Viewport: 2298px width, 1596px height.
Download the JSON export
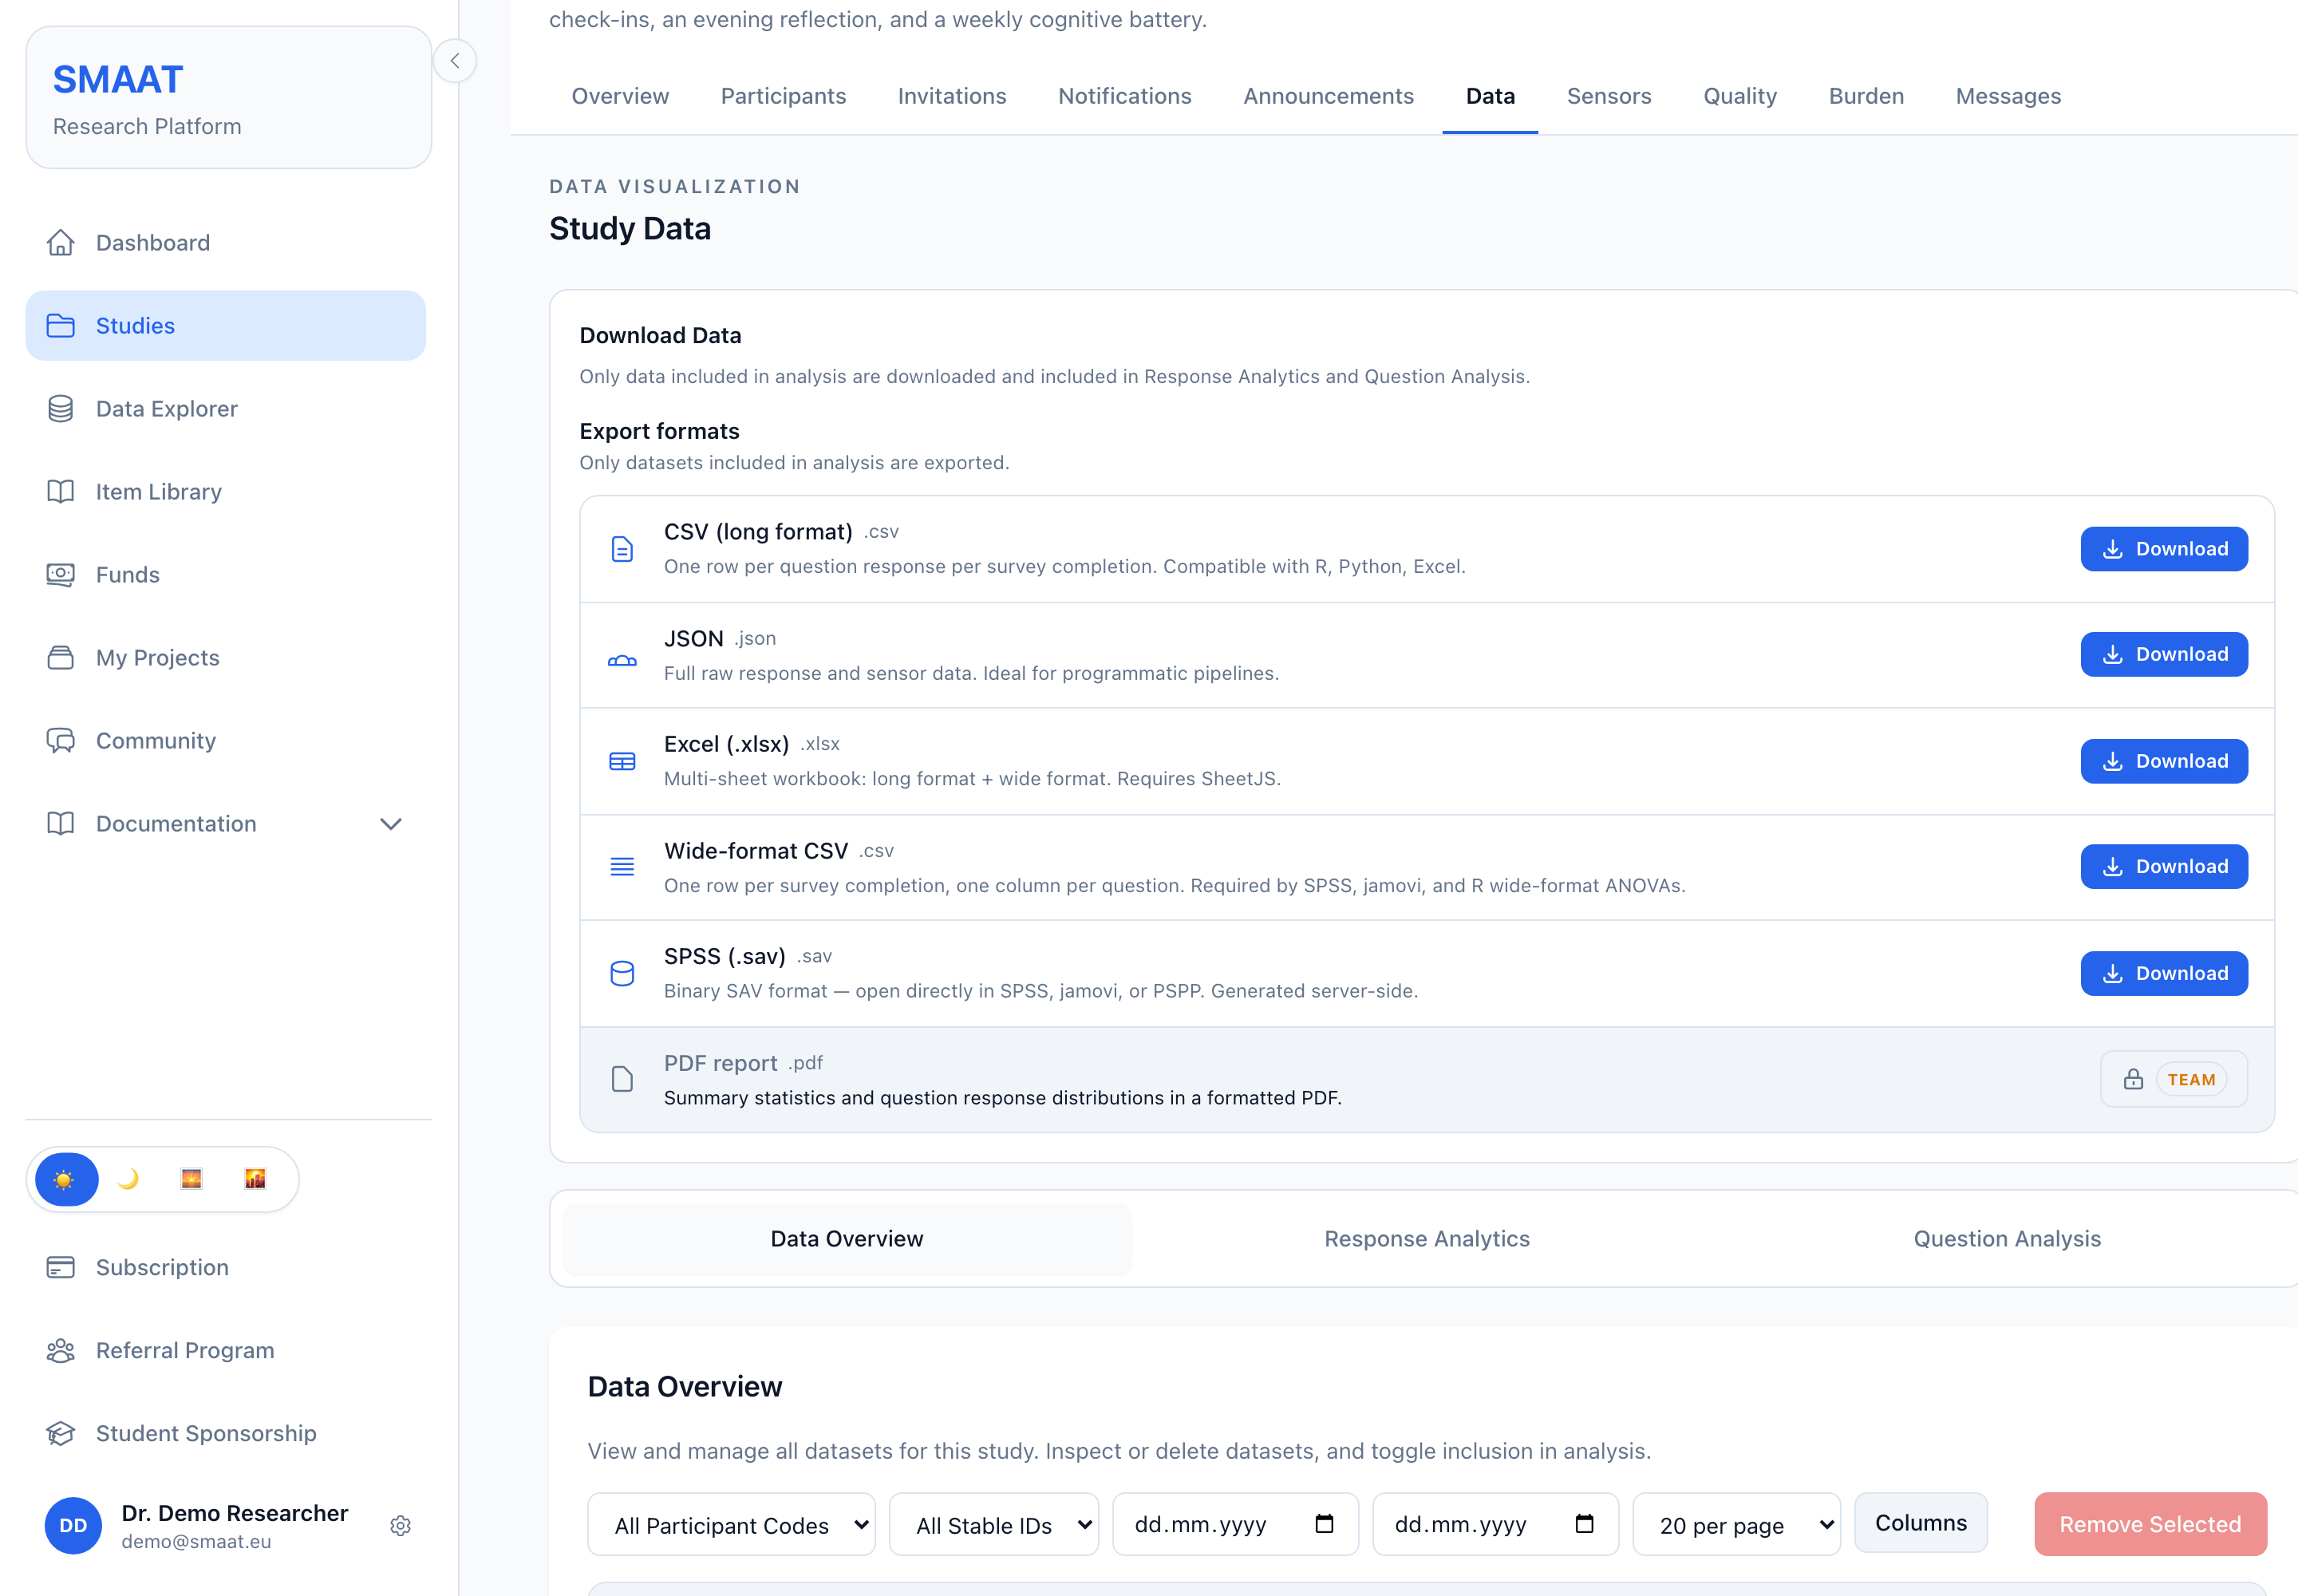[2164, 655]
